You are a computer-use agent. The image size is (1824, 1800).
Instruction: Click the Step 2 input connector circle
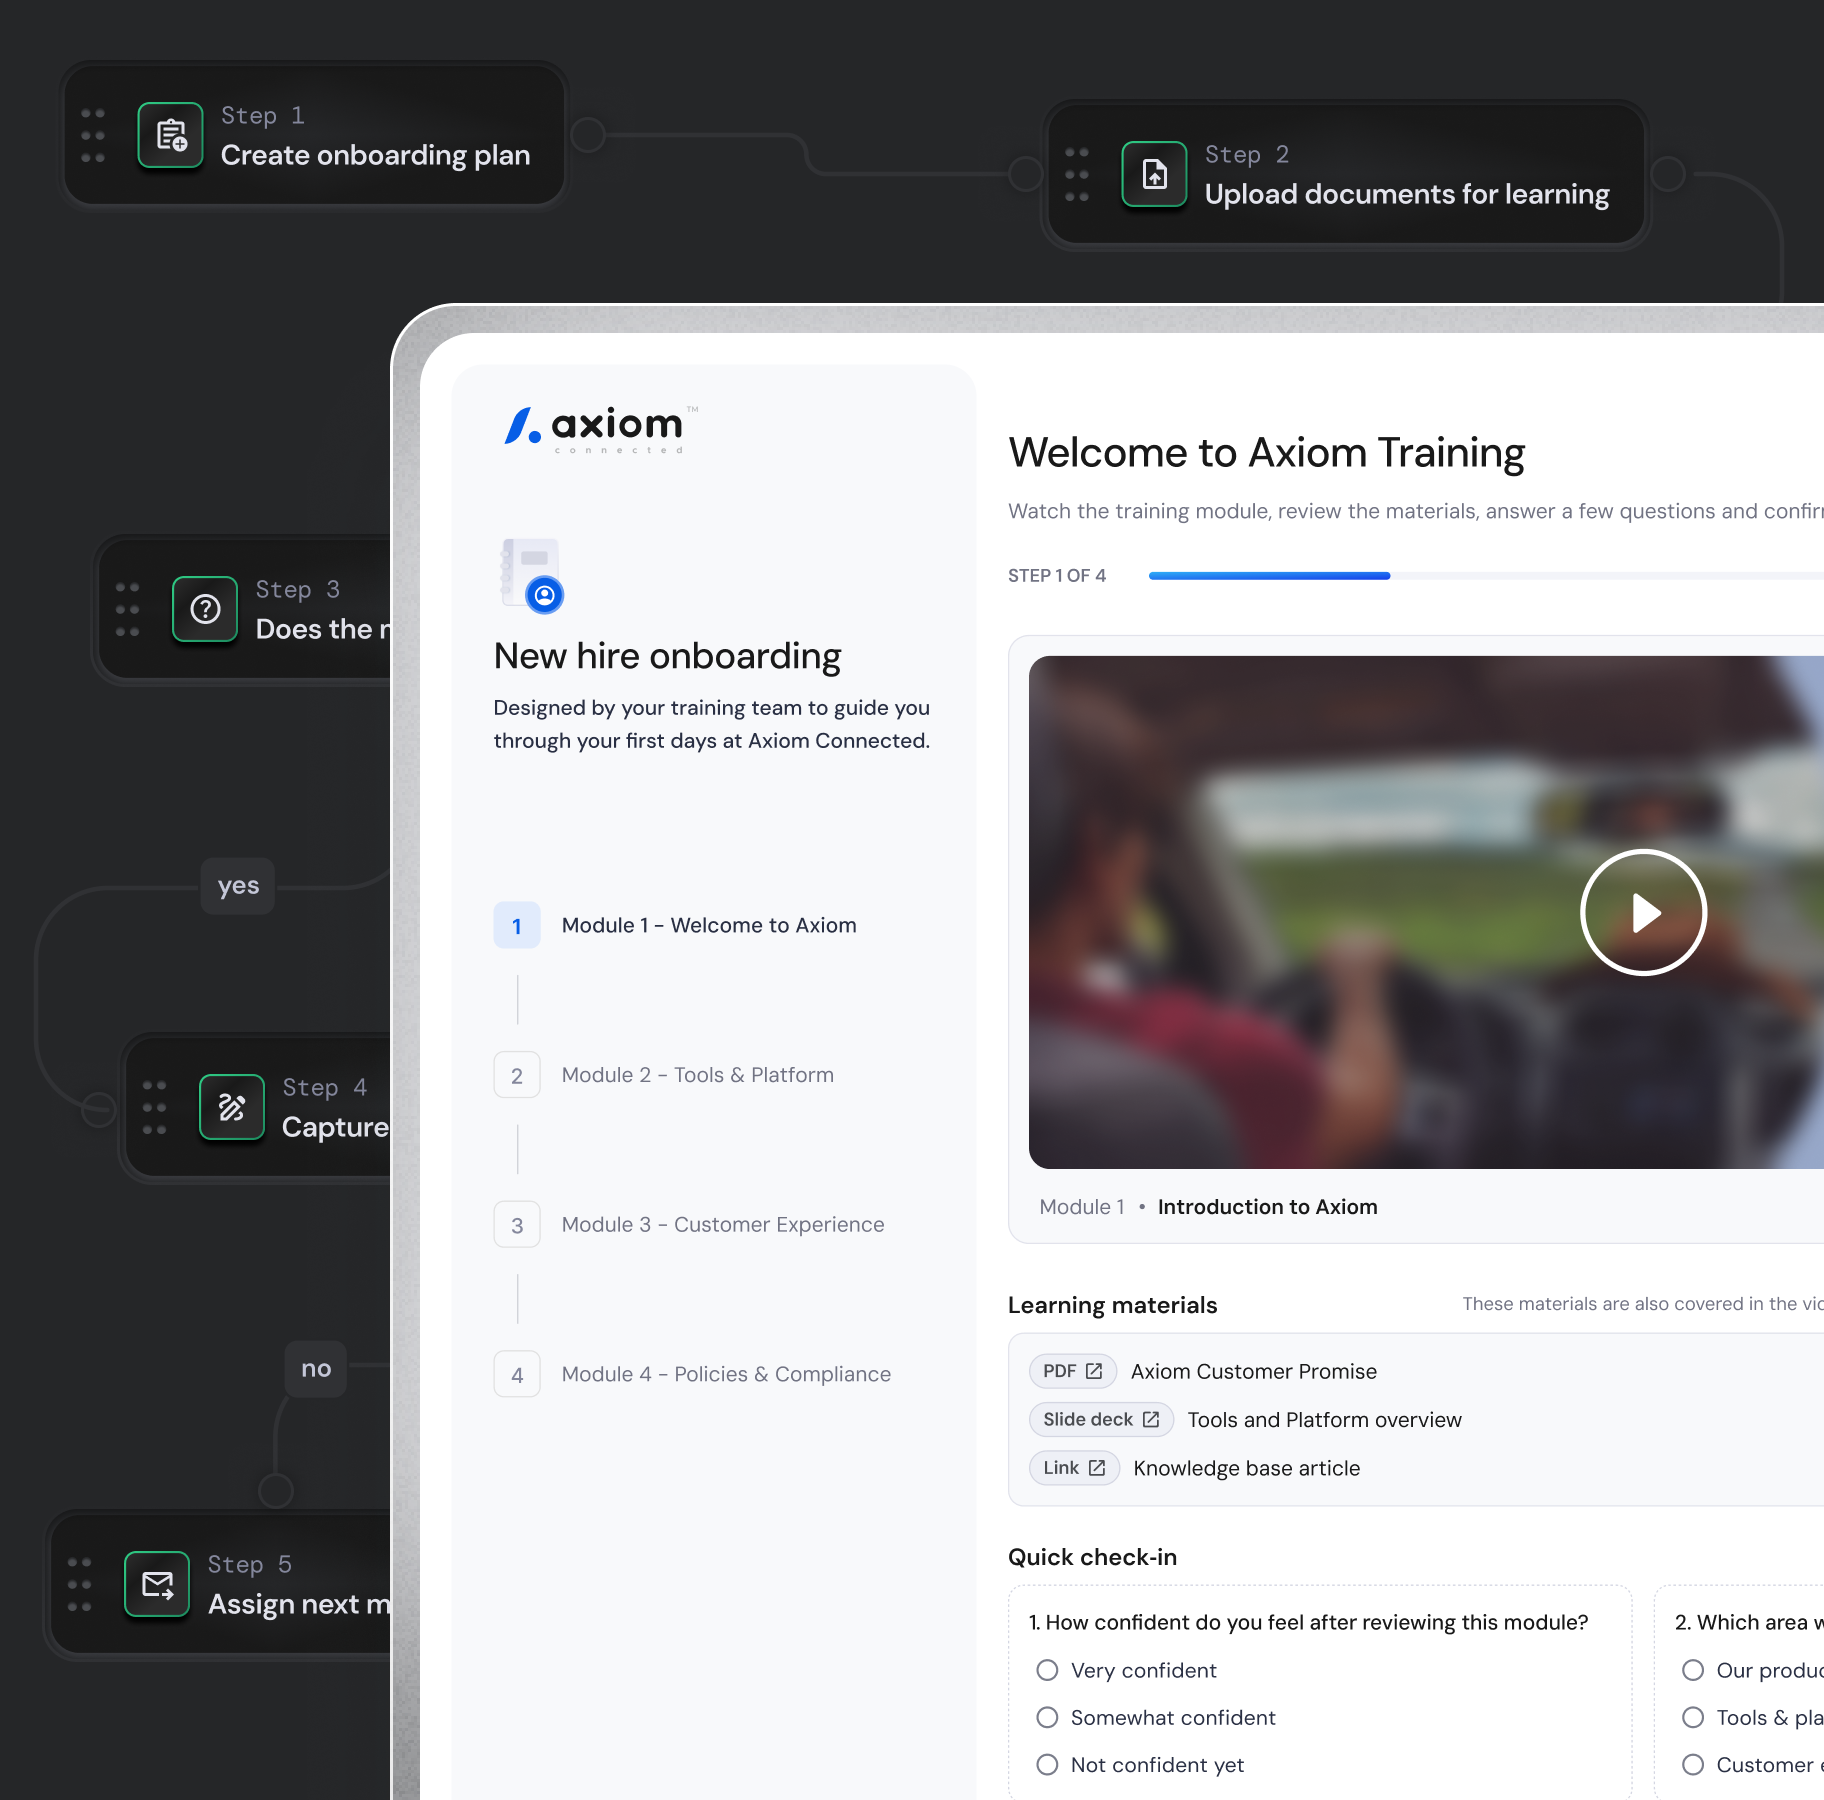1025,174
